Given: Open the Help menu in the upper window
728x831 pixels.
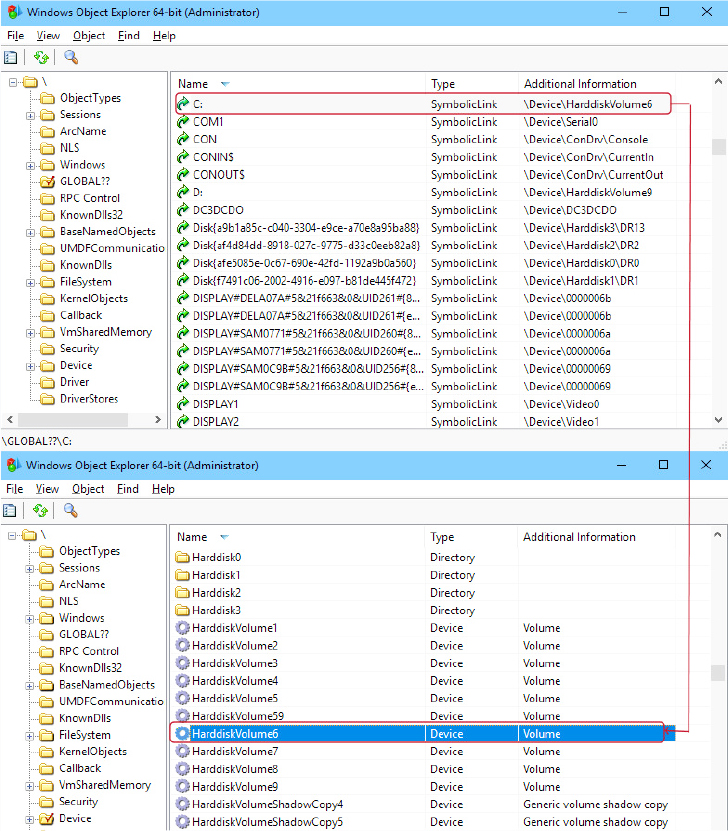Looking at the screenshot, I should (164, 35).
